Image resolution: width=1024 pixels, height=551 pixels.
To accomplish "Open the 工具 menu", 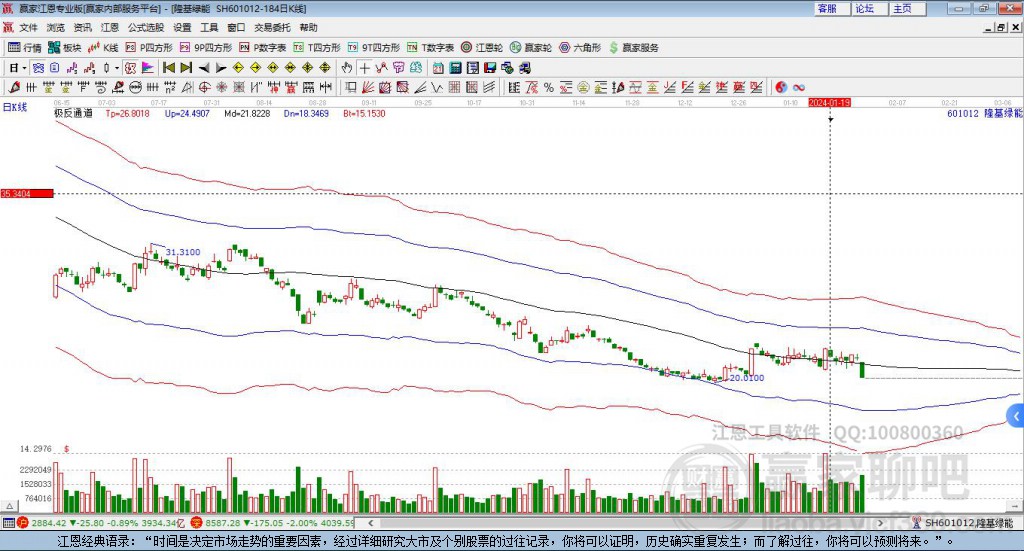I will [209, 27].
